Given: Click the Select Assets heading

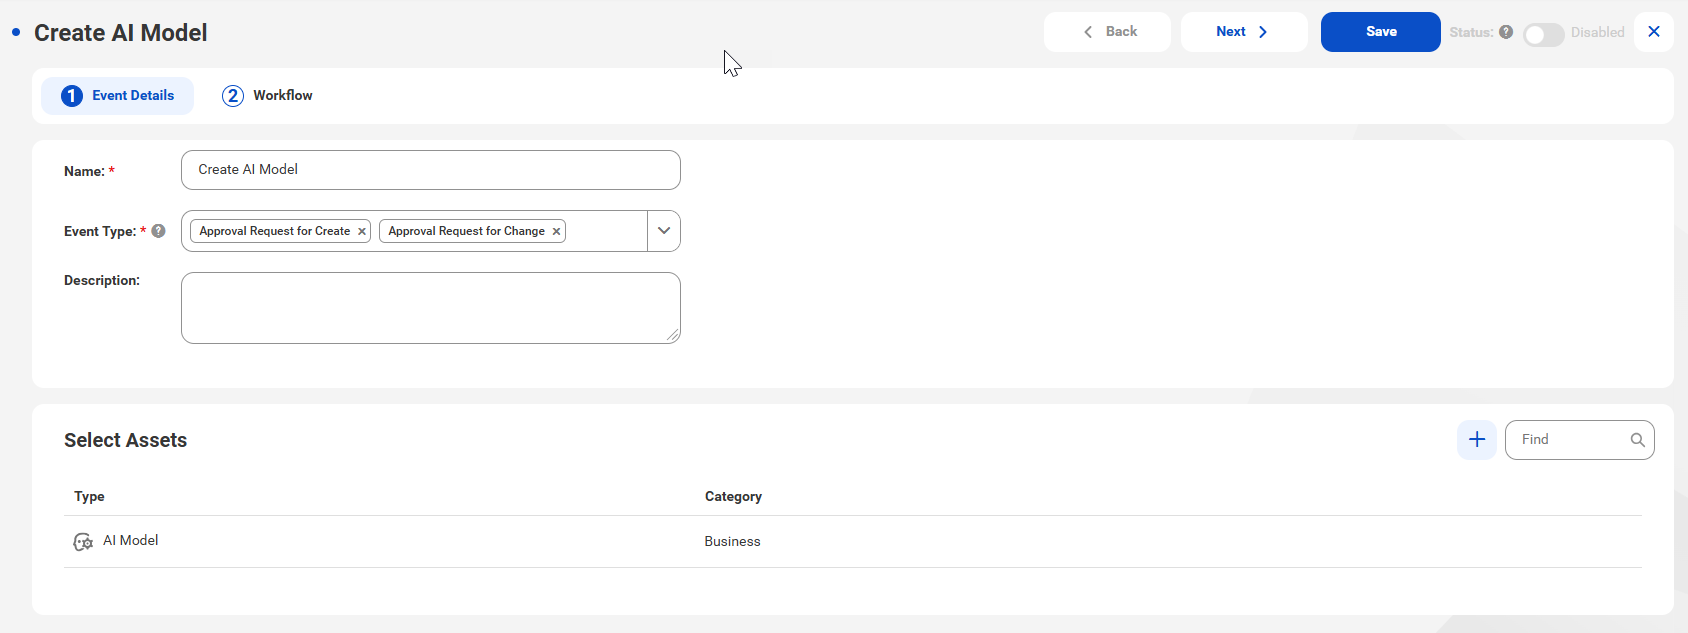Looking at the screenshot, I should 125,441.
